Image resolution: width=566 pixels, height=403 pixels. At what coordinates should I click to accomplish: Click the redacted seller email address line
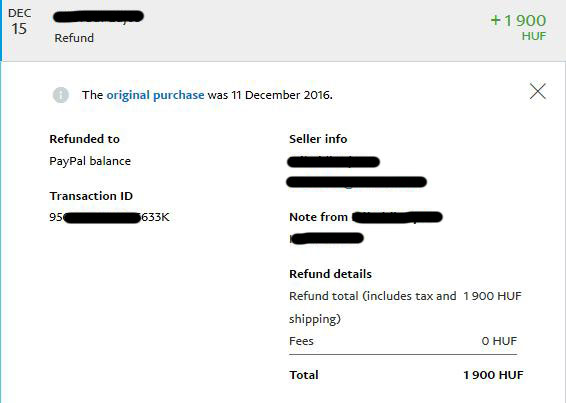pos(357,182)
